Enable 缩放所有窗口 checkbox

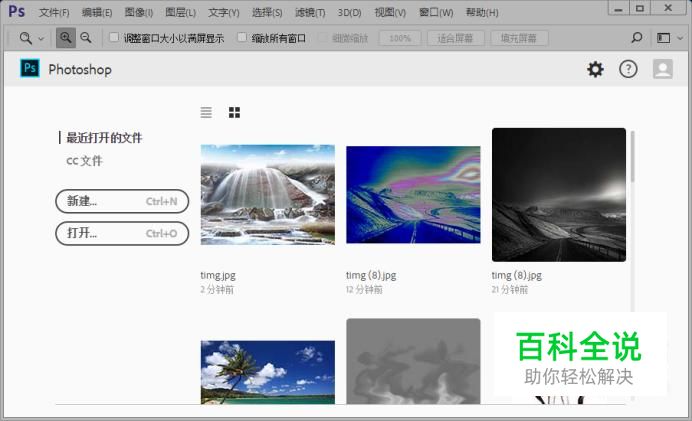(242, 37)
